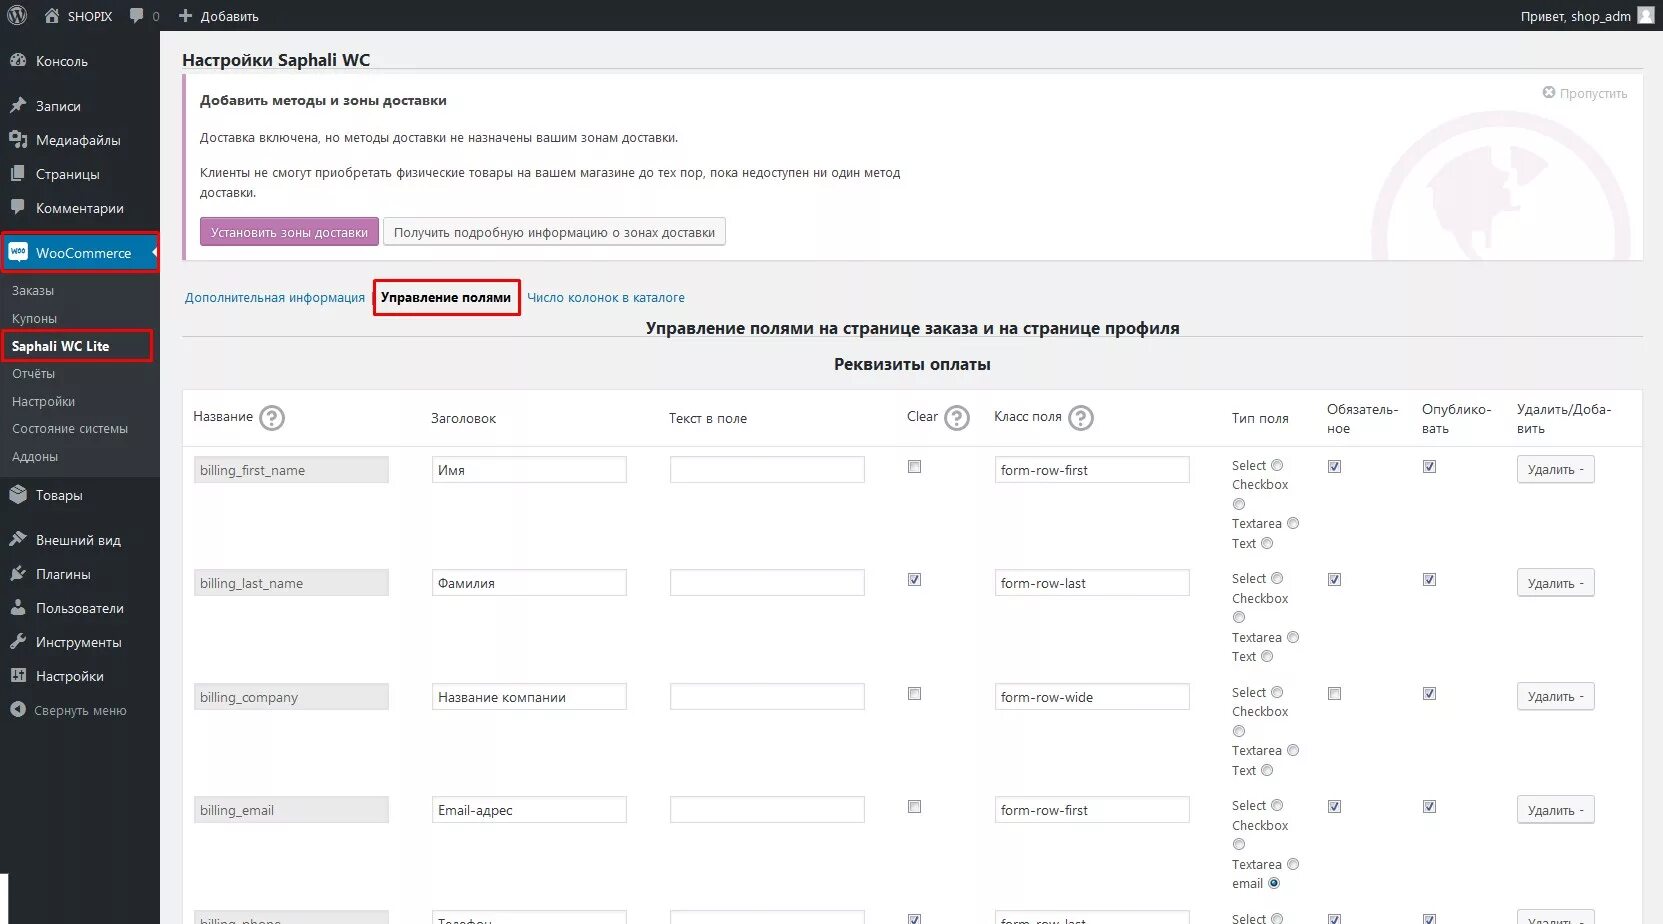Delete the billing_email field row
The width and height of the screenshot is (1663, 924).
(1555, 810)
